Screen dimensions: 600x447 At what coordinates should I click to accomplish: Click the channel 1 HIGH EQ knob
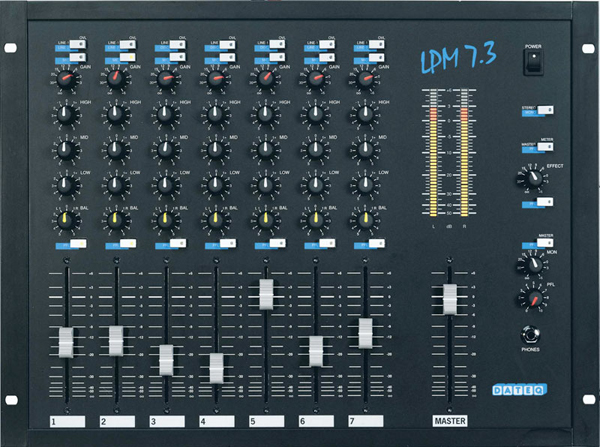pyautogui.click(x=66, y=114)
